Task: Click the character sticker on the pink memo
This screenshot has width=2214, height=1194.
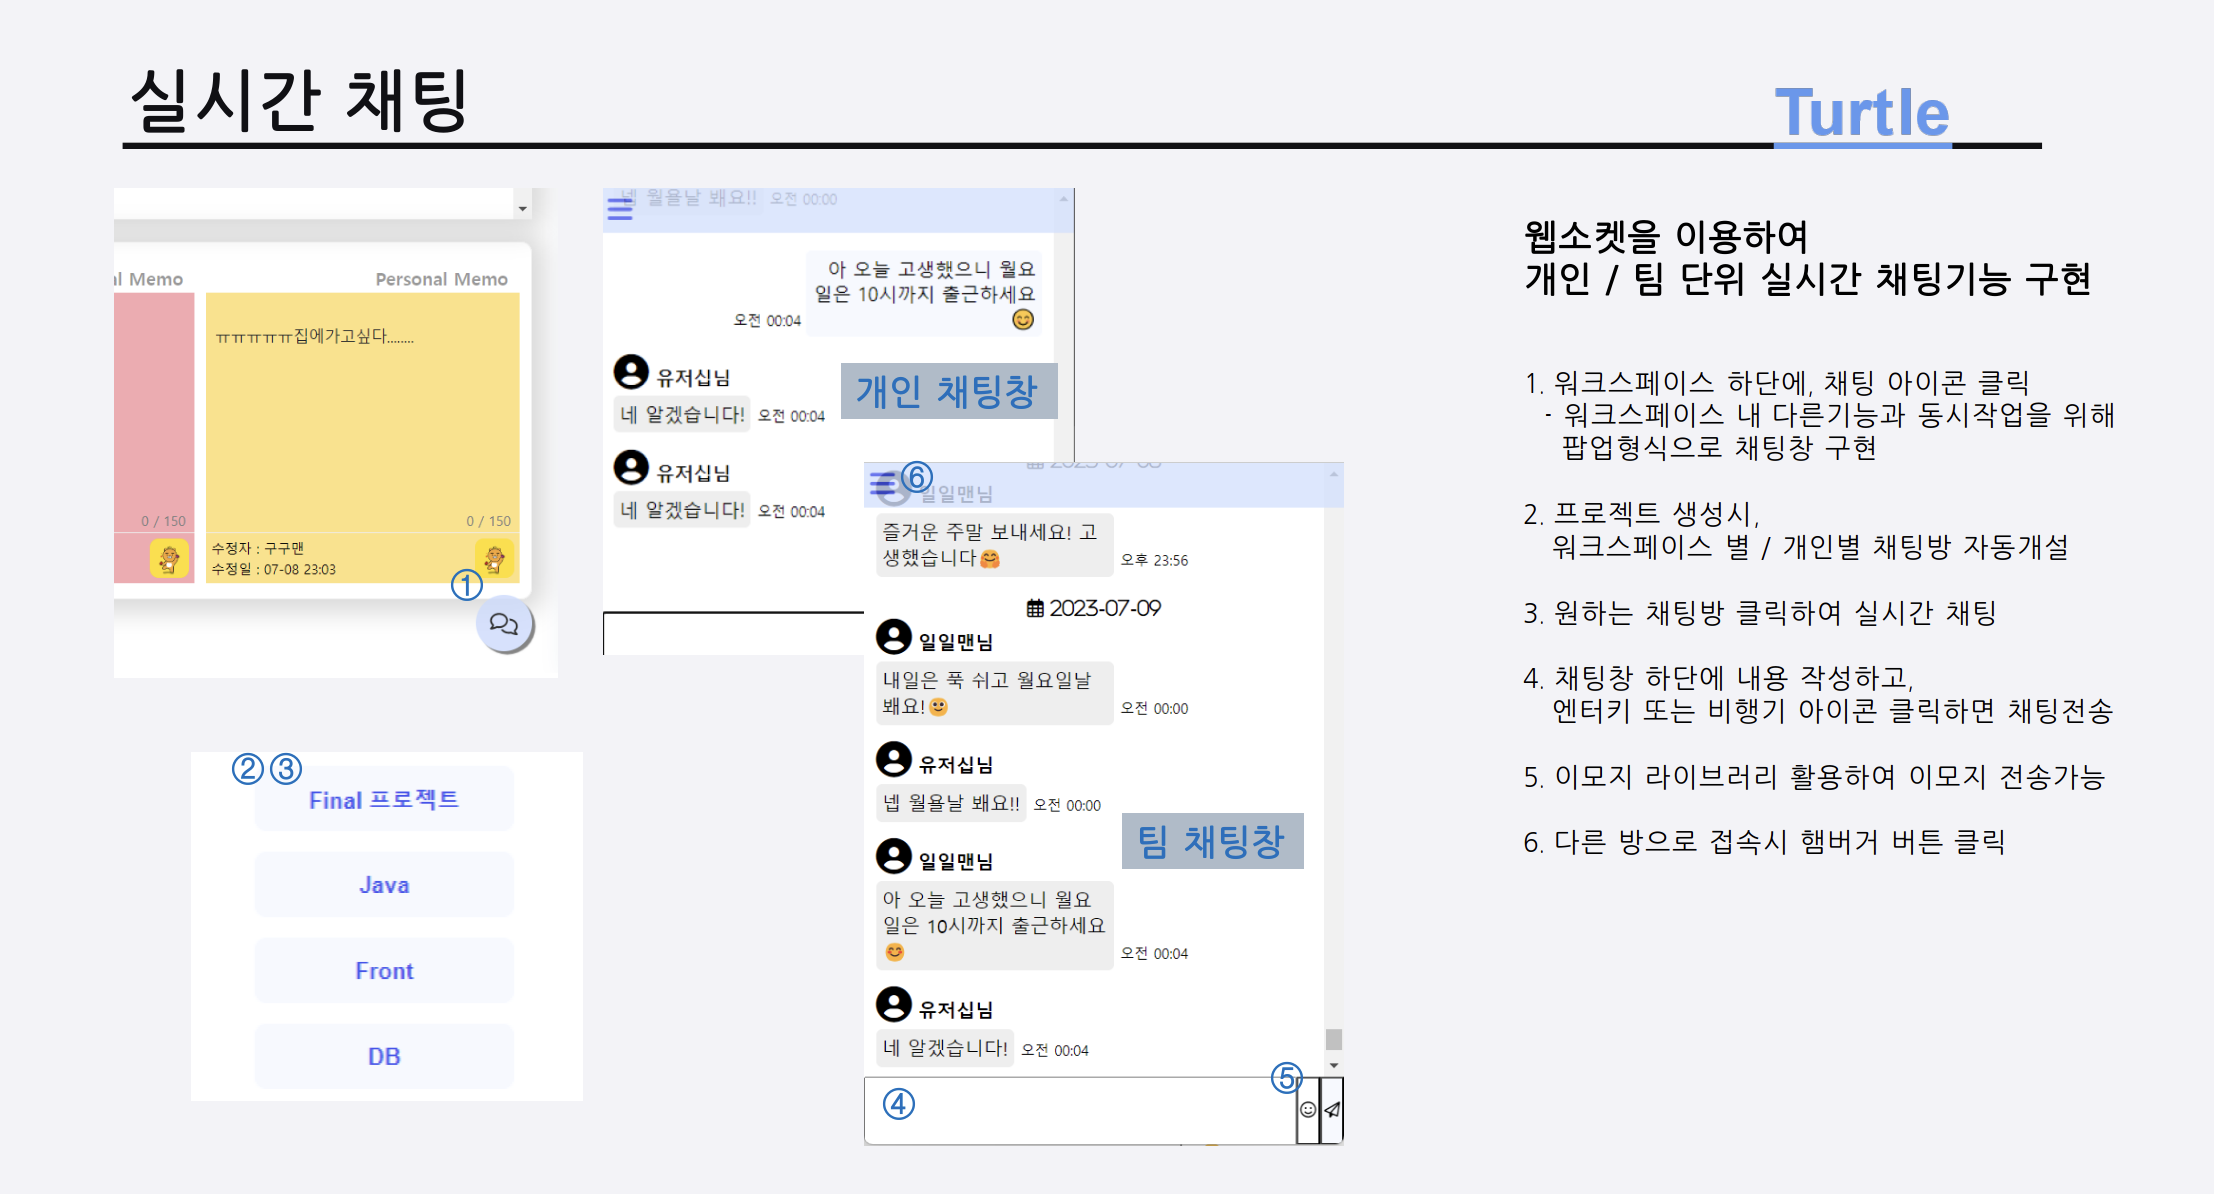Action: click(168, 558)
